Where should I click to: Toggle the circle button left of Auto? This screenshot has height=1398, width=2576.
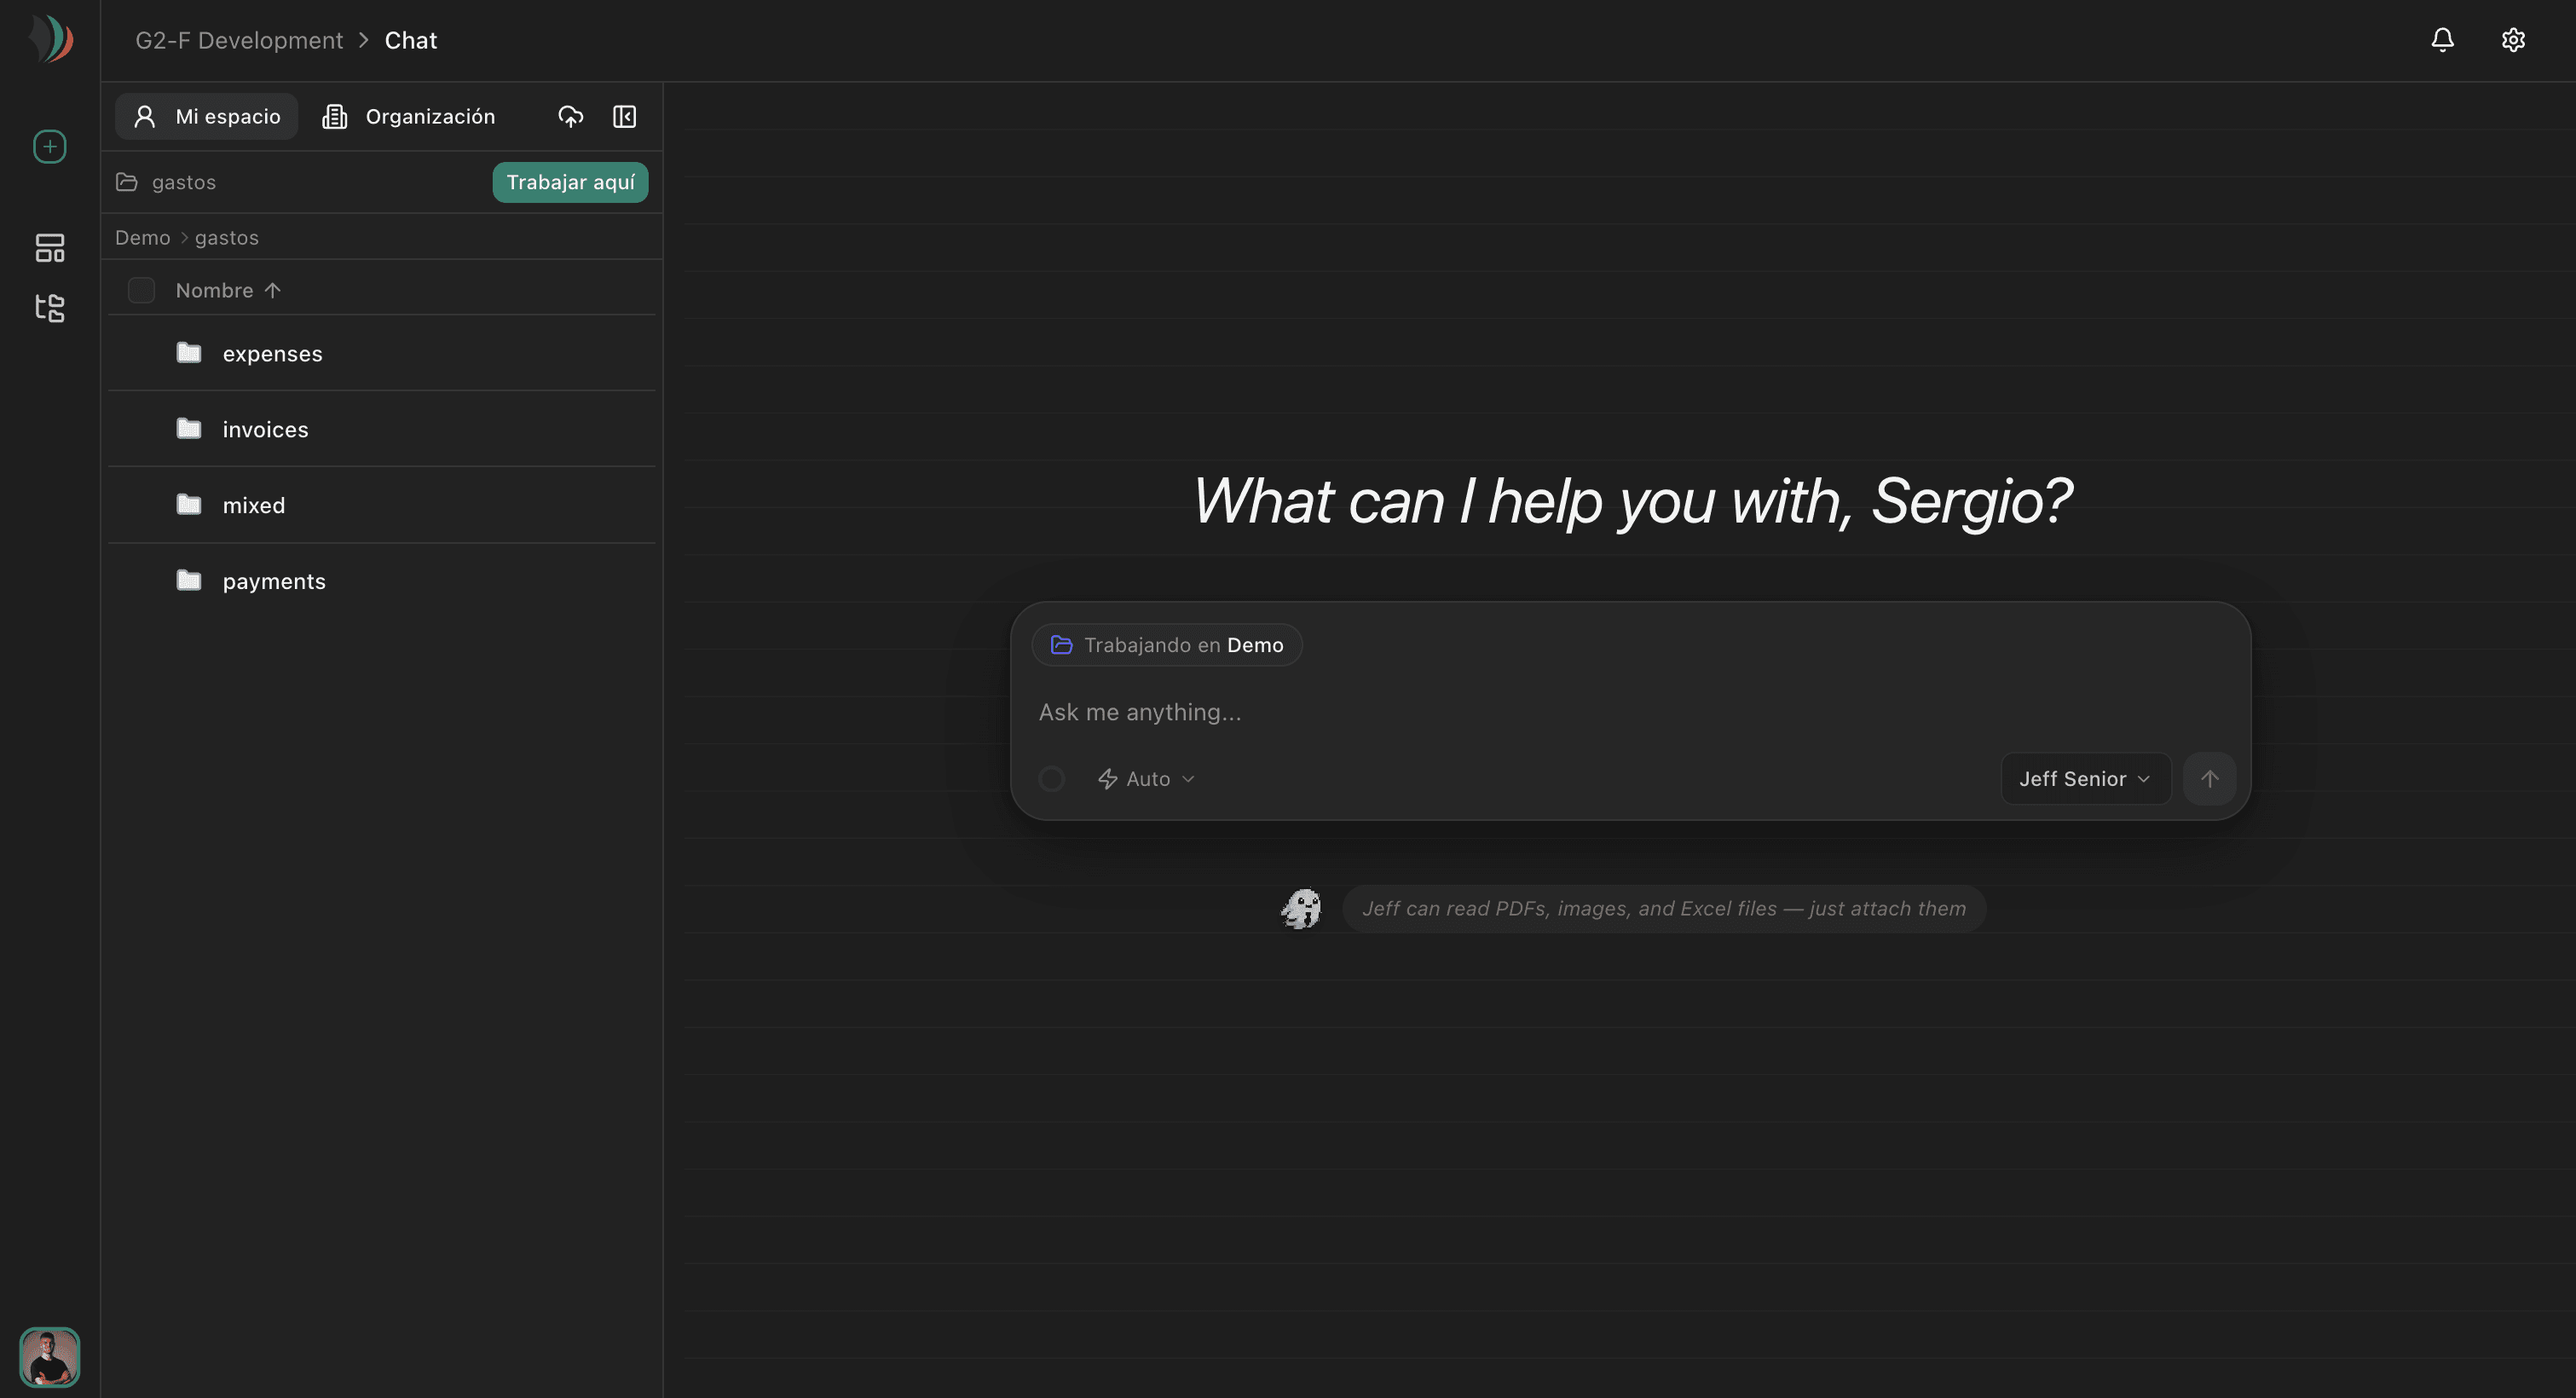(1051, 779)
